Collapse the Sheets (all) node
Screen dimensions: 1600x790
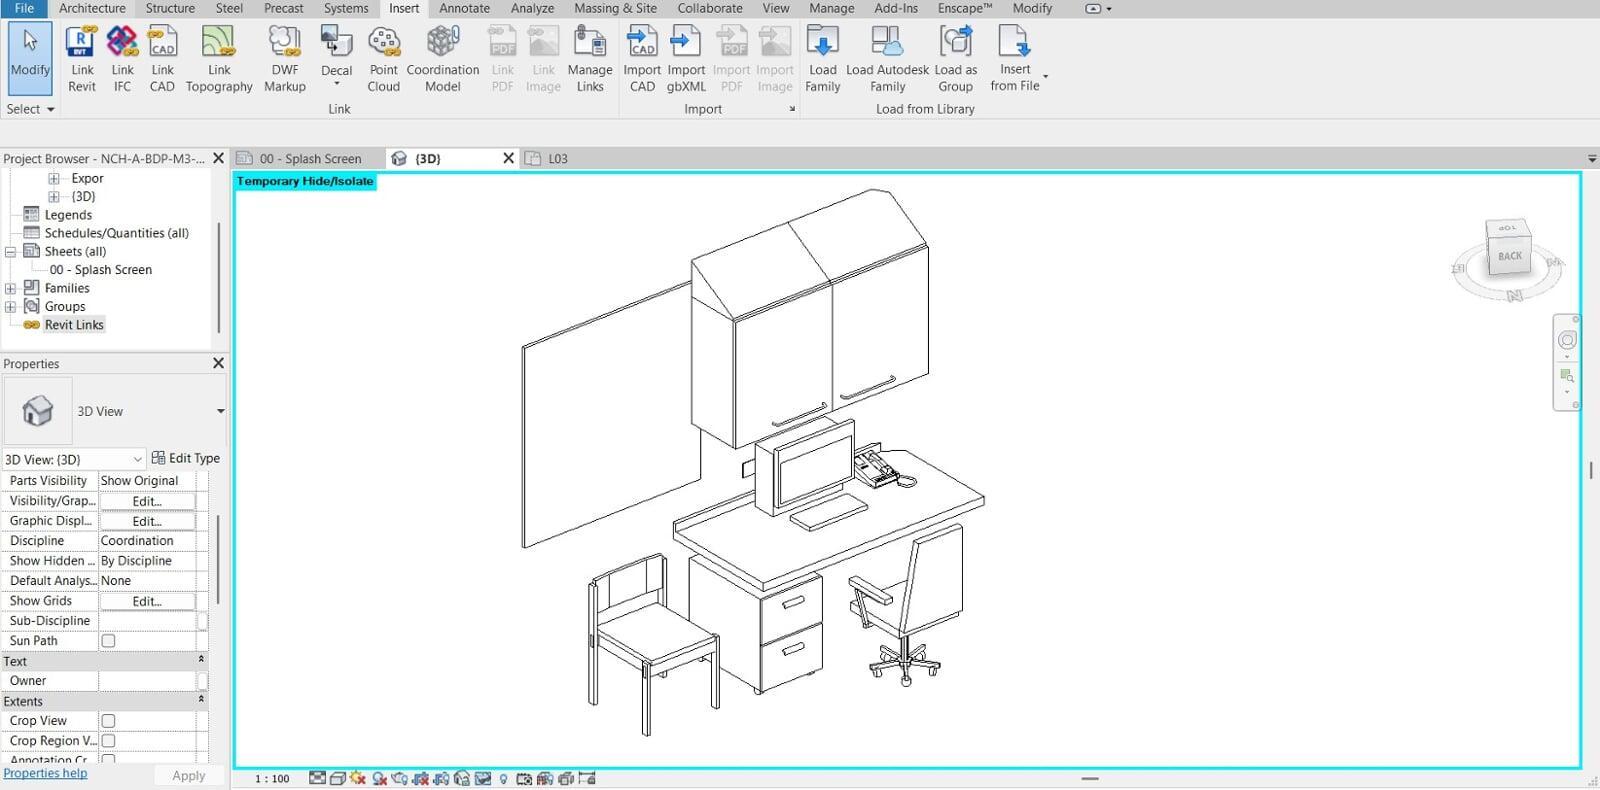tap(11, 252)
